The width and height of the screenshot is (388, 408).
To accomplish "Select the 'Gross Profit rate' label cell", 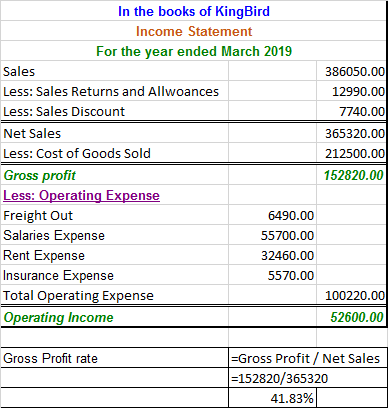I will pos(115,358).
